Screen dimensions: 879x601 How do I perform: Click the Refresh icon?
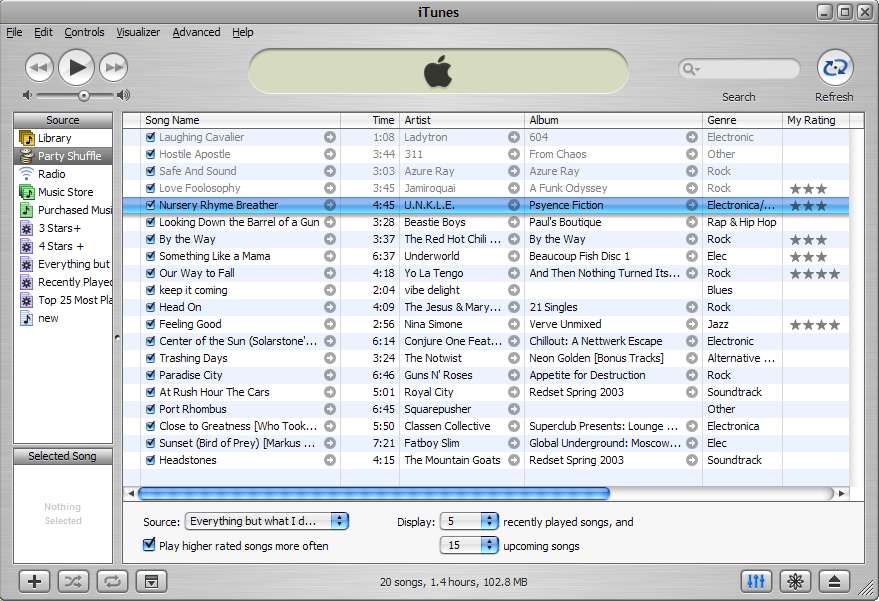pos(834,68)
